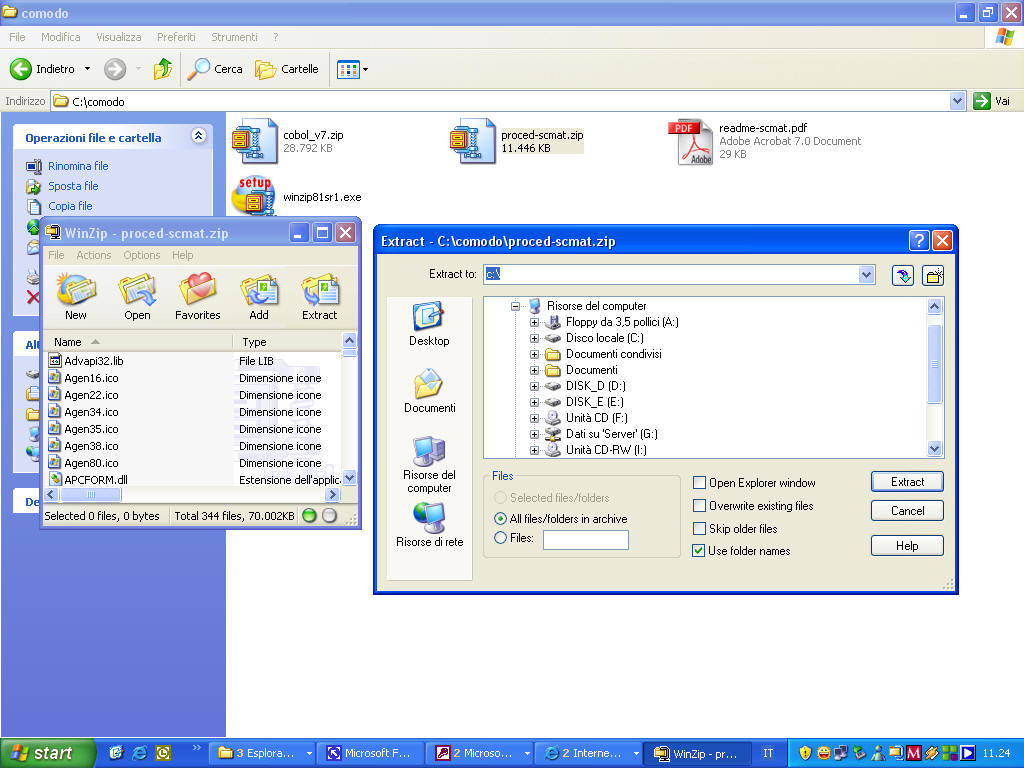Click Sposta file in the task pane
This screenshot has width=1024, height=768.
tap(73, 186)
